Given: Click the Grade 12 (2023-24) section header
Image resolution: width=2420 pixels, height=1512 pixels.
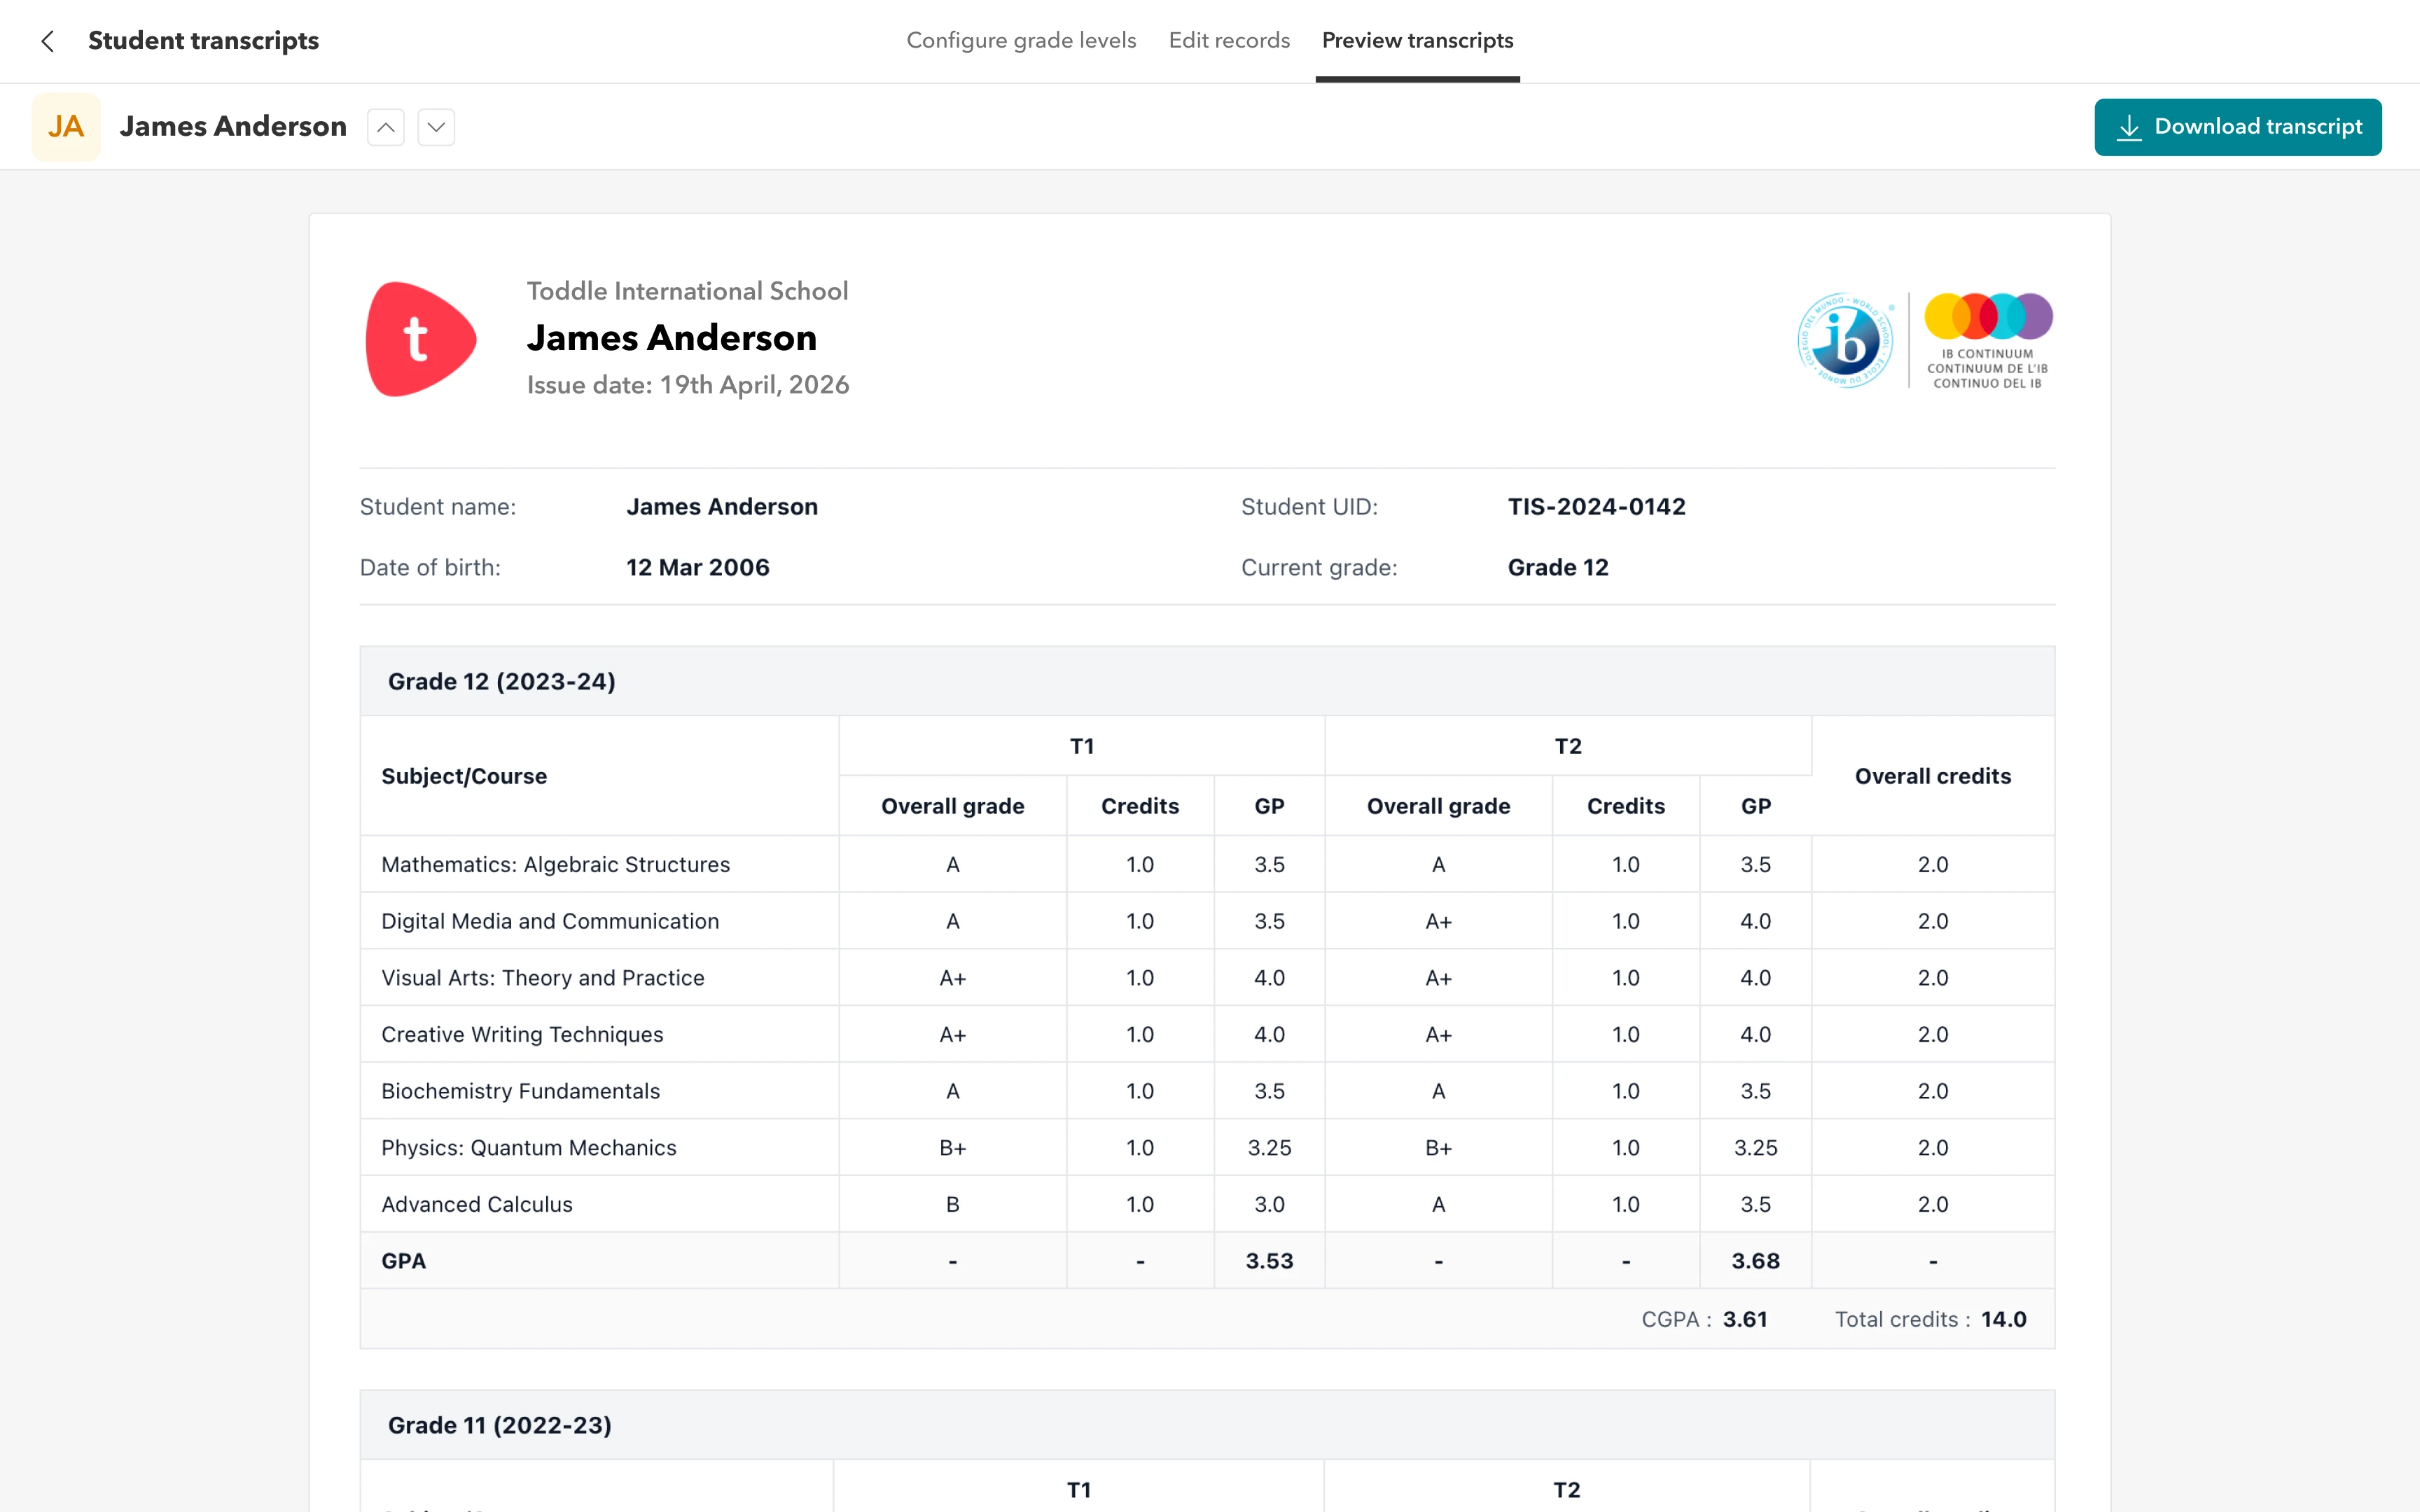Looking at the screenshot, I should click(1207, 681).
